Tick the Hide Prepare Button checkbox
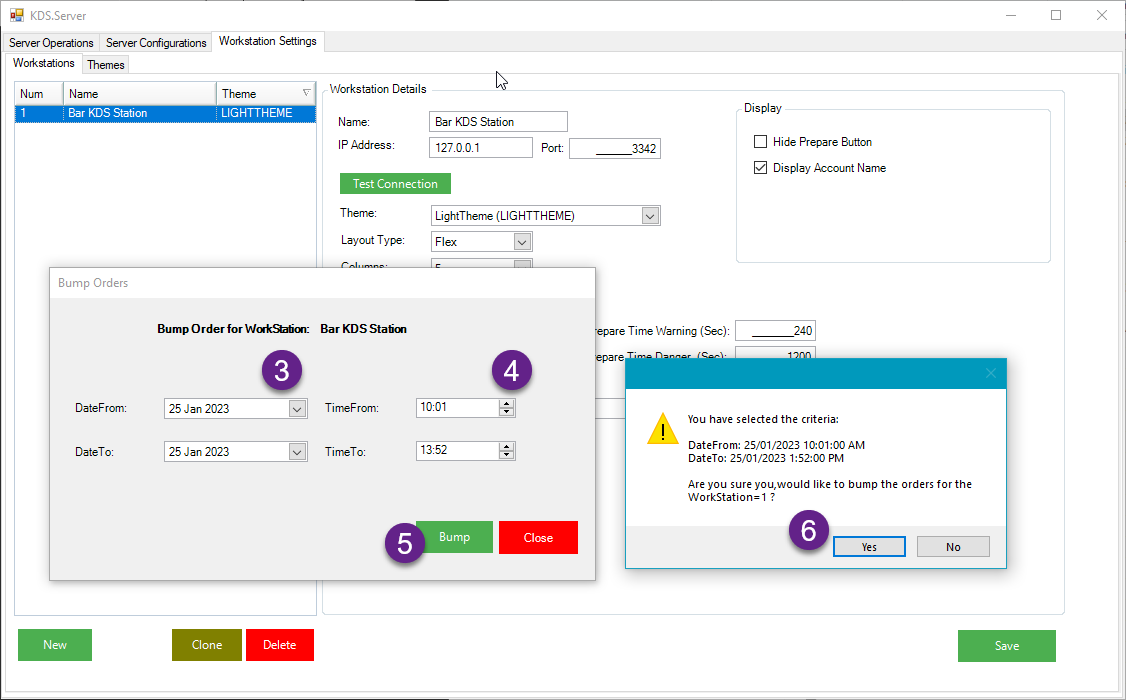The image size is (1126, 700). (761, 142)
